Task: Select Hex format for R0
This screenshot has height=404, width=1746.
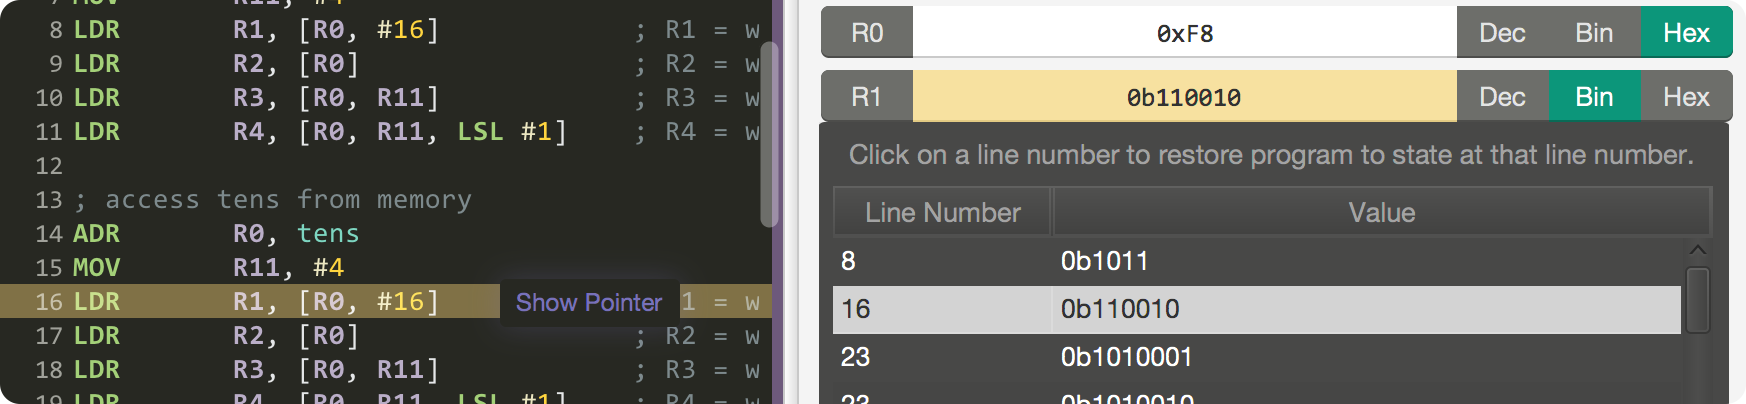Action: pos(1686,33)
